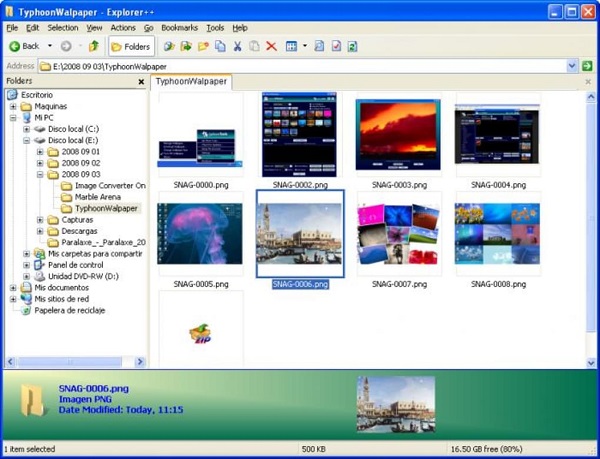This screenshot has width=600, height=459.
Task: Select the SNAG-0005.png jellyfish thumbnail
Action: coord(200,234)
